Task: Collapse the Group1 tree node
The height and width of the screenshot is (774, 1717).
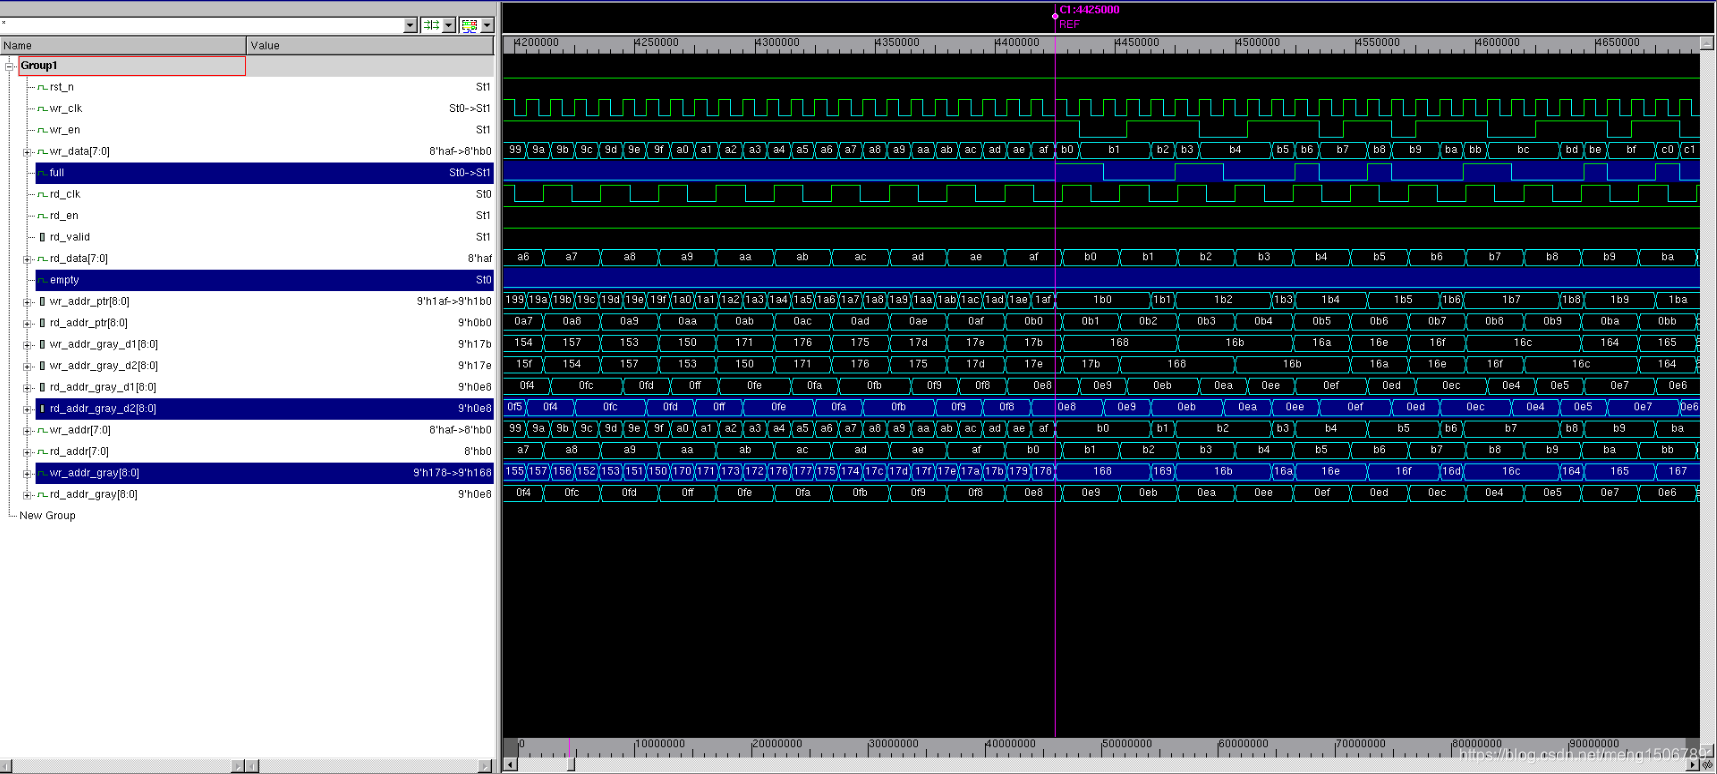Action: 10,66
